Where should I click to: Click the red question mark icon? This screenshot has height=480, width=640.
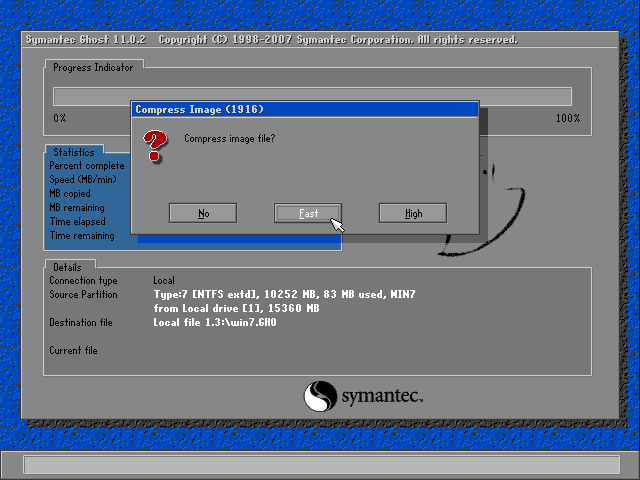[153, 146]
